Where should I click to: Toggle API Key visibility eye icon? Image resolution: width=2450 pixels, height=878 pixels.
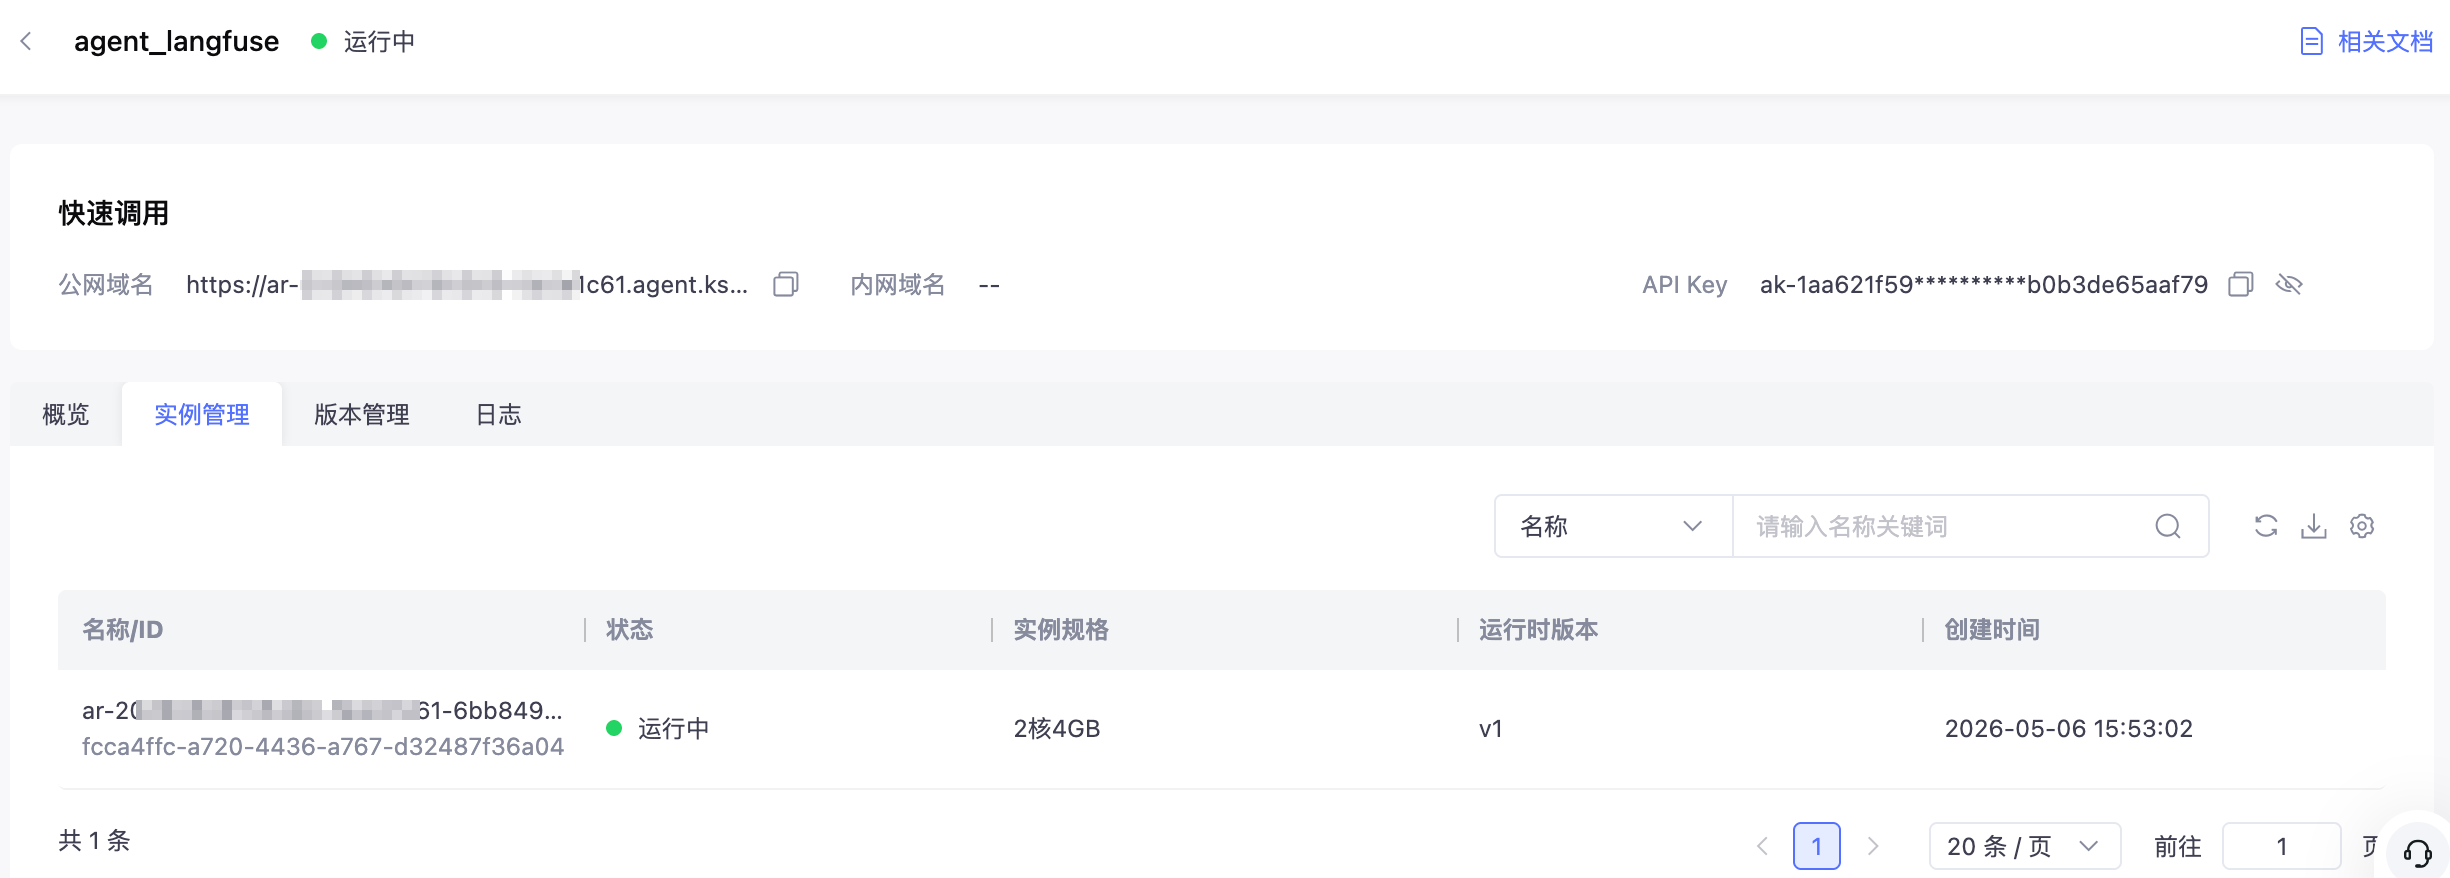tap(2289, 285)
